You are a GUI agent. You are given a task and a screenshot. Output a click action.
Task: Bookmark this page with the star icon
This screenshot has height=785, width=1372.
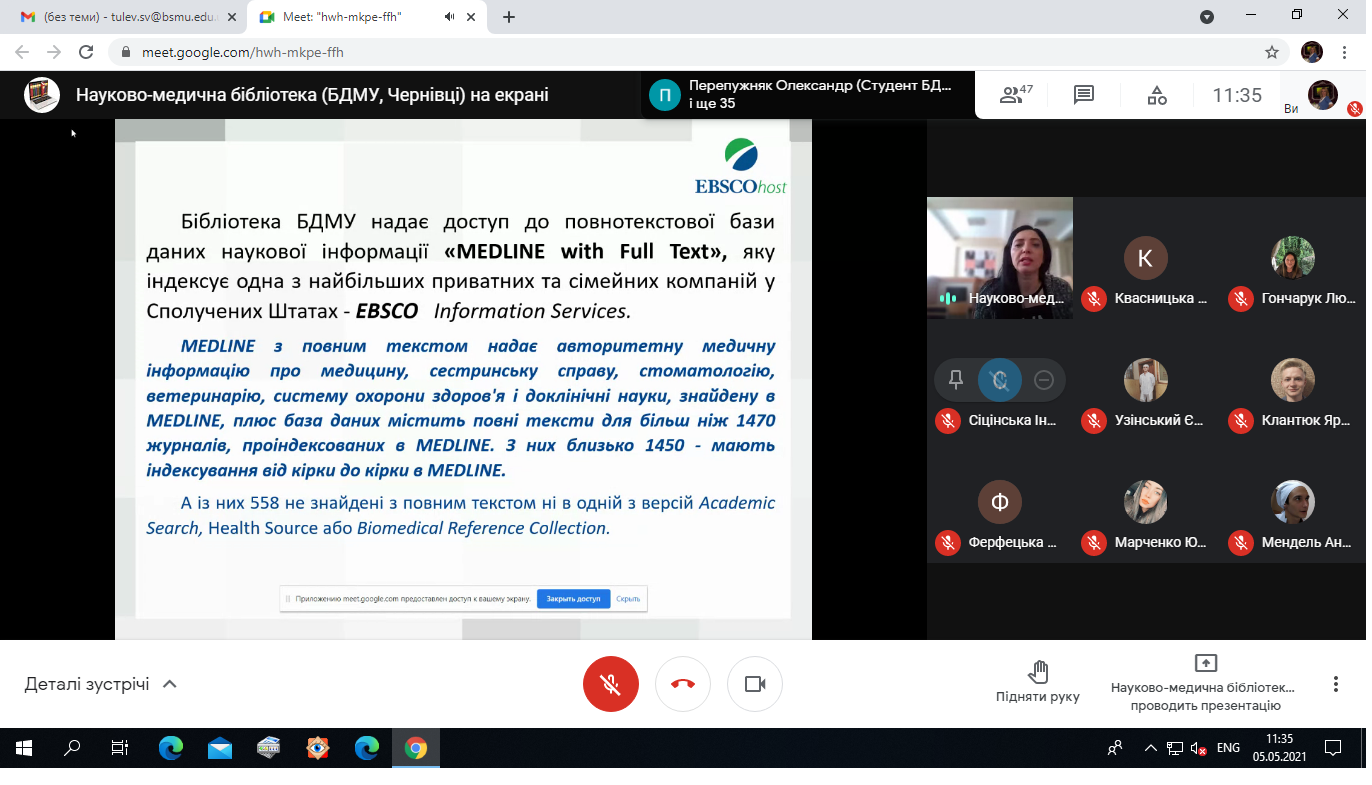[1272, 52]
